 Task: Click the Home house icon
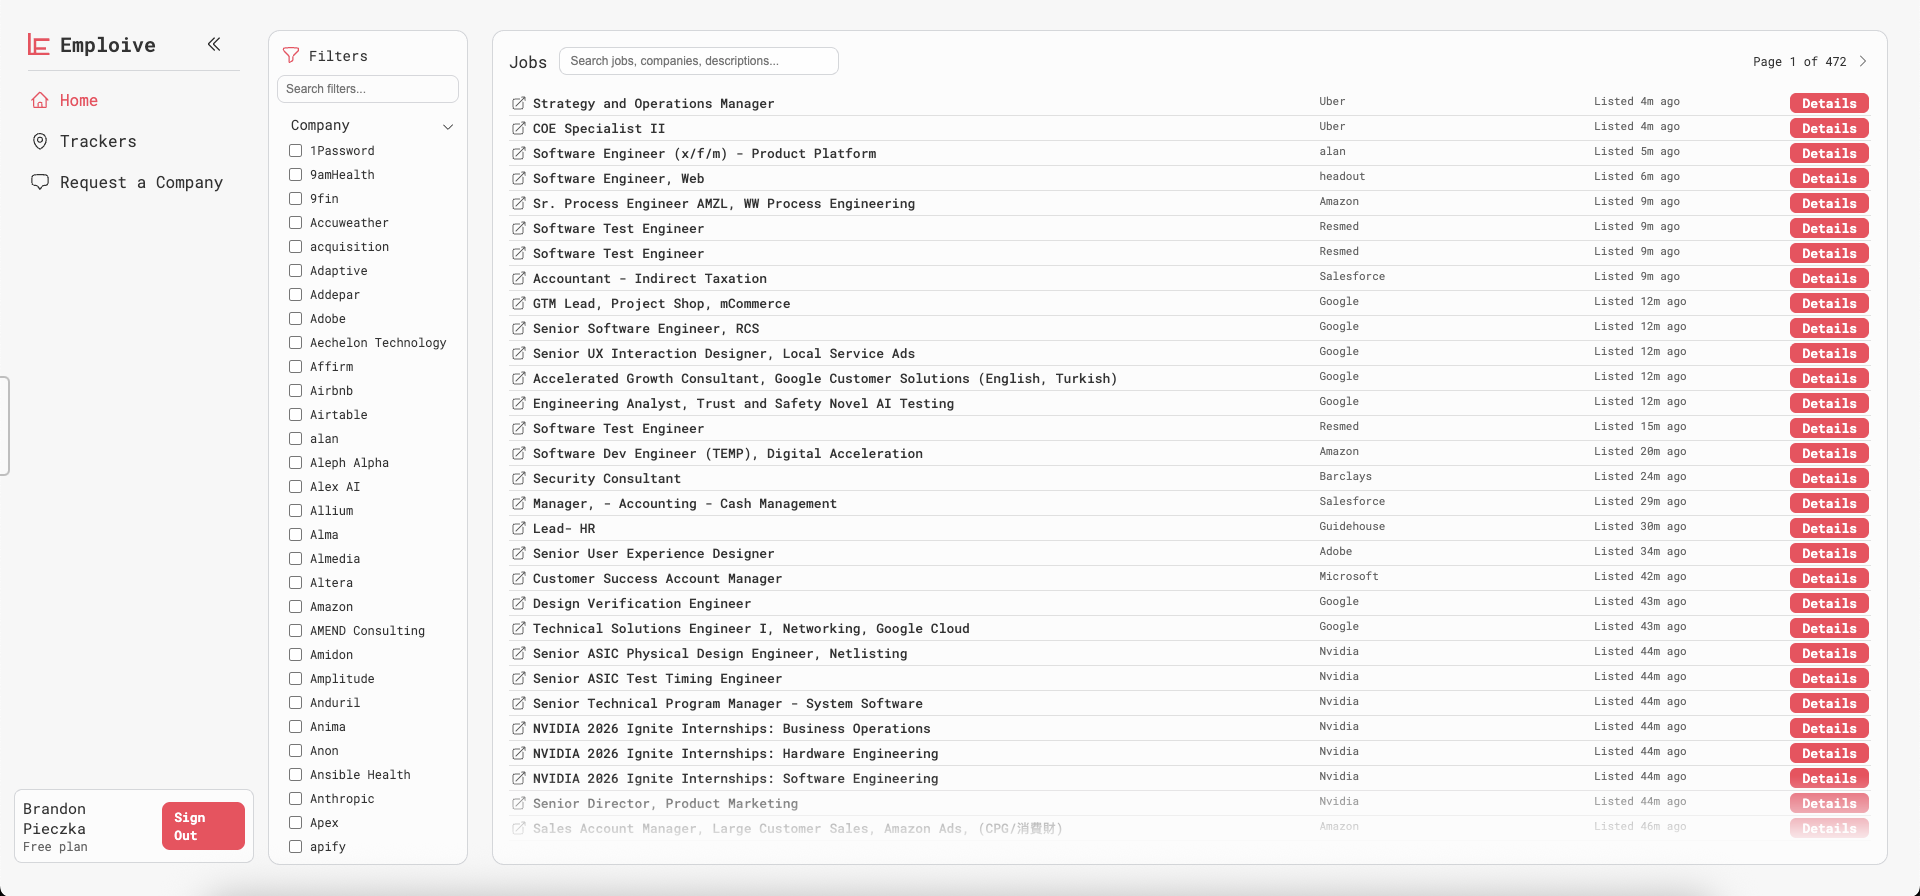pos(40,100)
